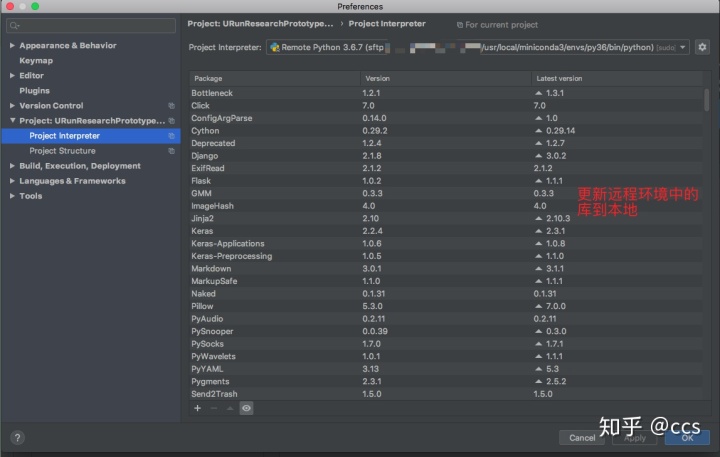Toggle the show early releases eye icon
This screenshot has height=457, width=720.
click(246, 408)
